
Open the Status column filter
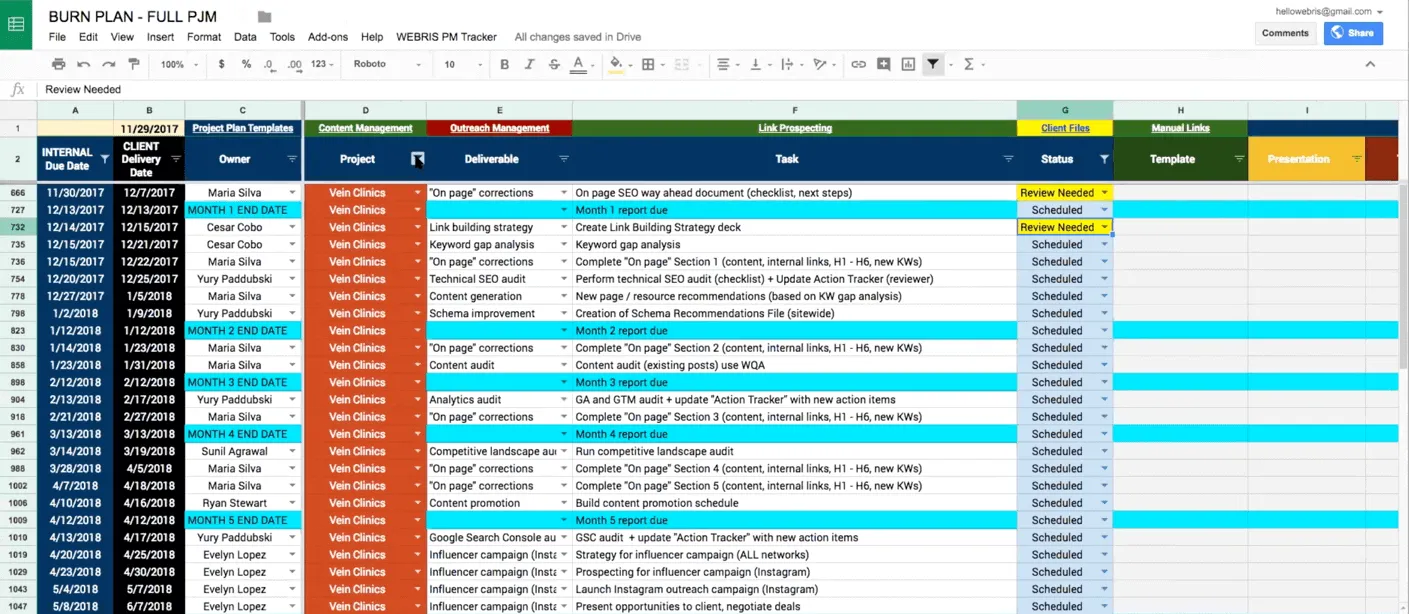click(x=1104, y=159)
